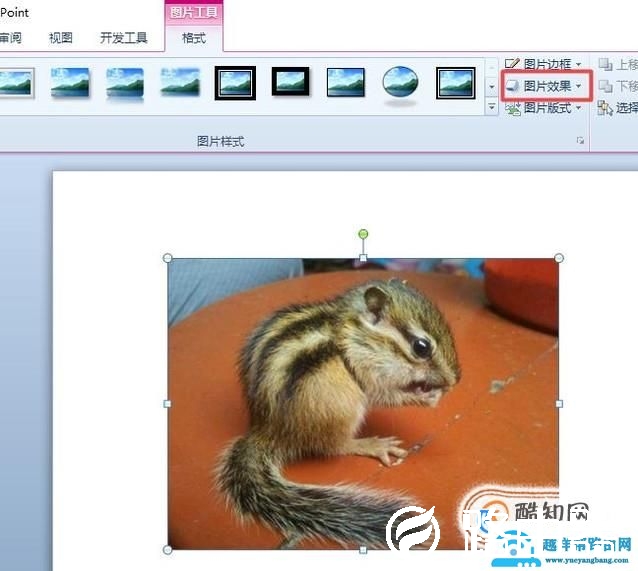Viewport: 638px width, 571px height.
Task: Open the 审阅 ribbon tab
Action: pos(10,38)
